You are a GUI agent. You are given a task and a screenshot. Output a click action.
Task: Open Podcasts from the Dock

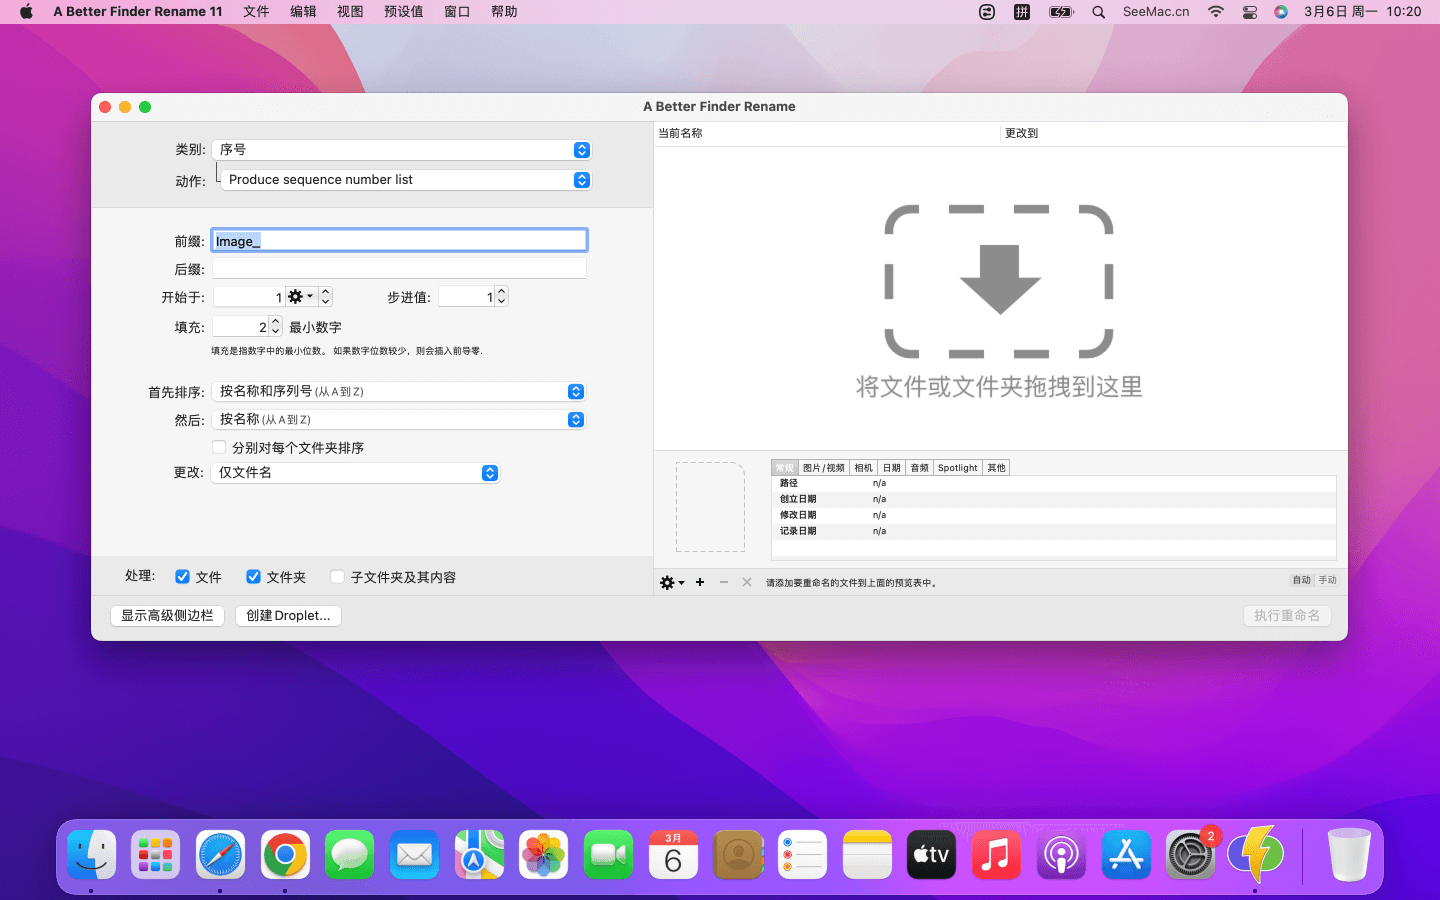1061,855
